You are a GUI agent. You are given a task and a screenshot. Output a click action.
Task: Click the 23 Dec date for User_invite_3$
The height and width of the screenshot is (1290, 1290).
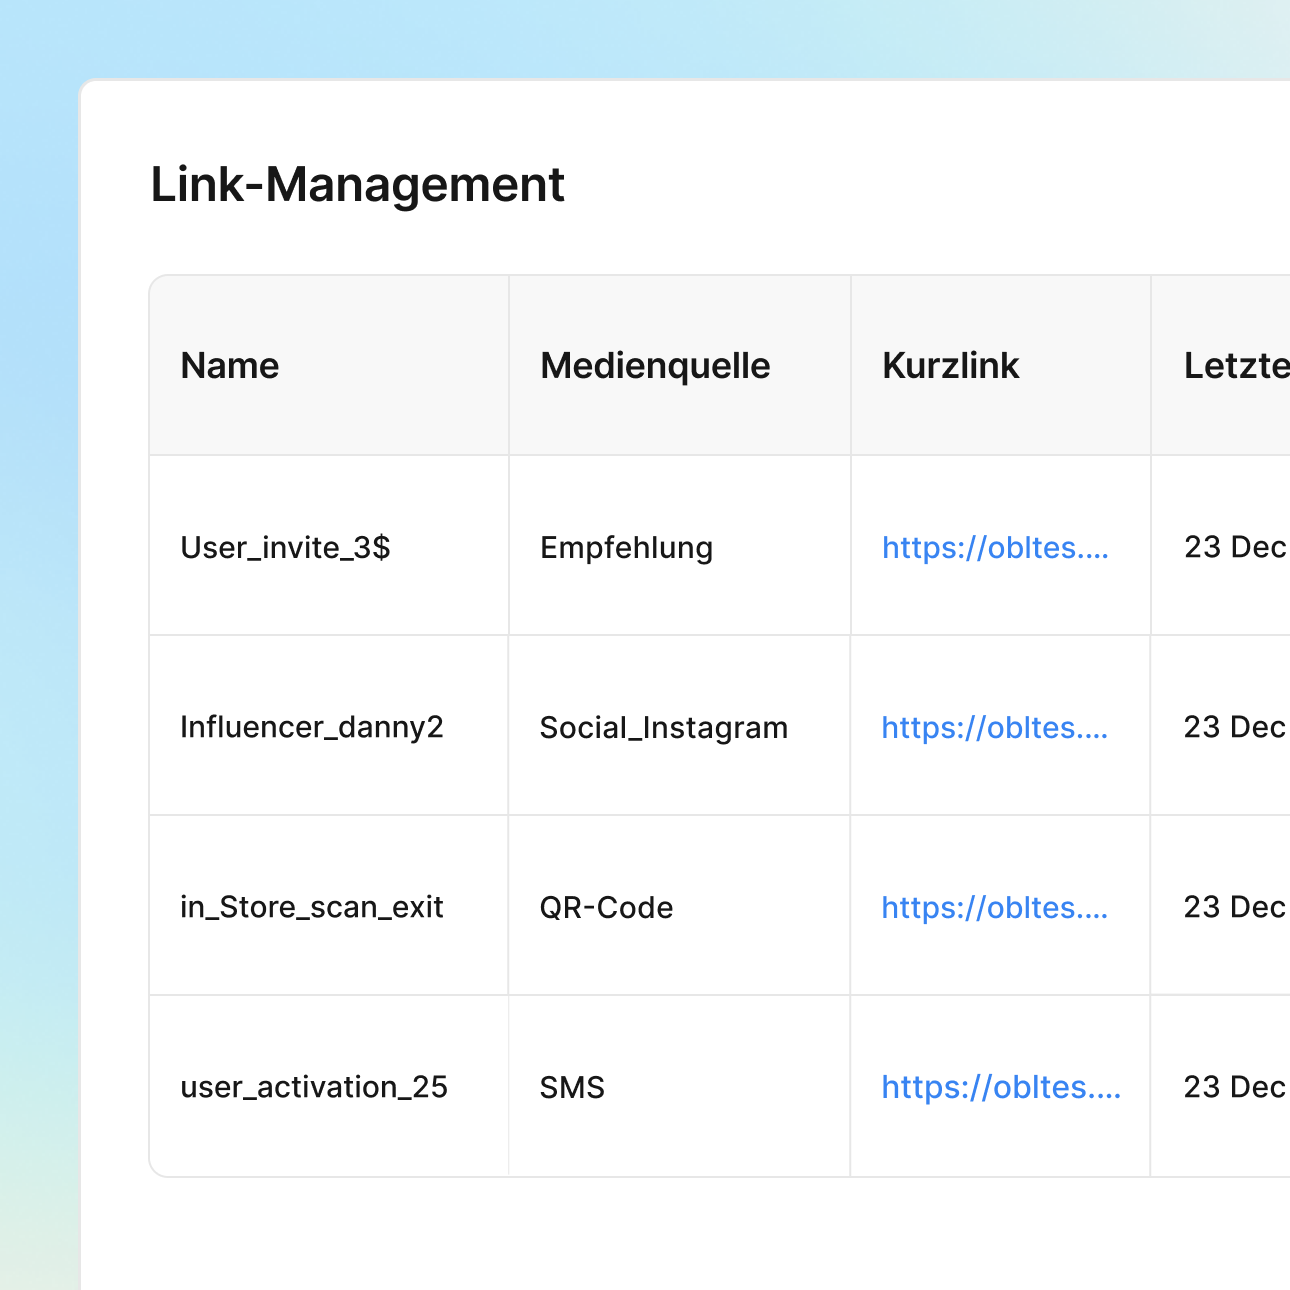[x=1234, y=548]
